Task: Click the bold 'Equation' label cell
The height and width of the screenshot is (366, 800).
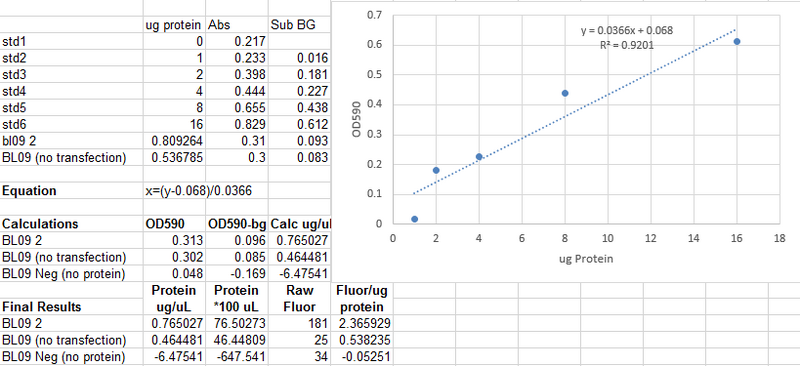Action: coord(71,191)
